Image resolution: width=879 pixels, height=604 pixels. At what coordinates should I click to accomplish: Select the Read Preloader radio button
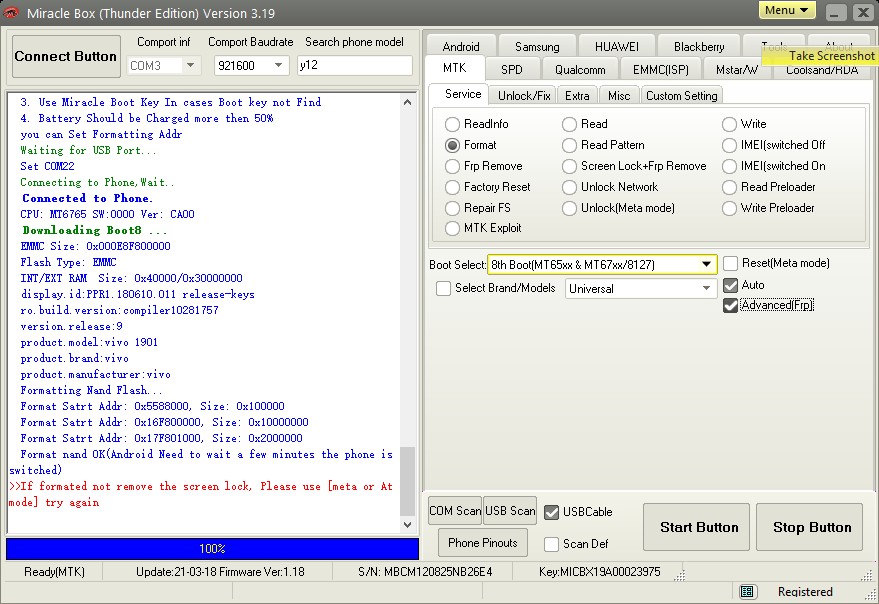point(729,187)
